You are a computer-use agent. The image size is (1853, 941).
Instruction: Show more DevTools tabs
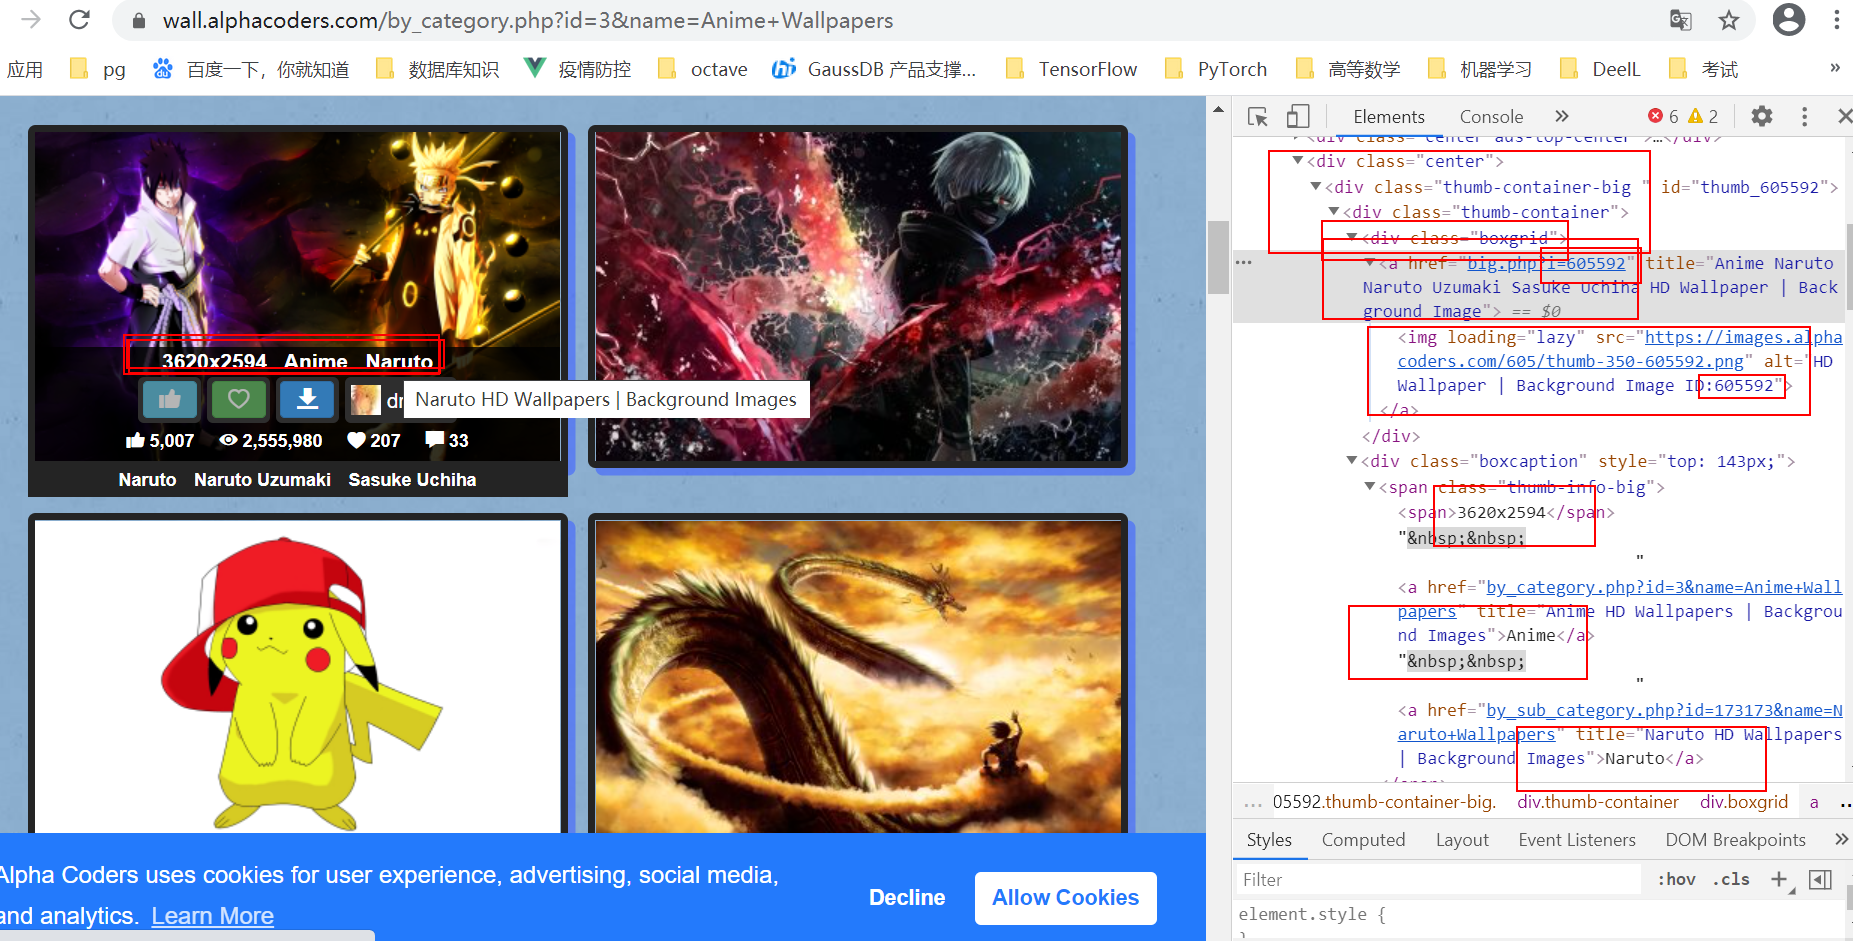1562,116
